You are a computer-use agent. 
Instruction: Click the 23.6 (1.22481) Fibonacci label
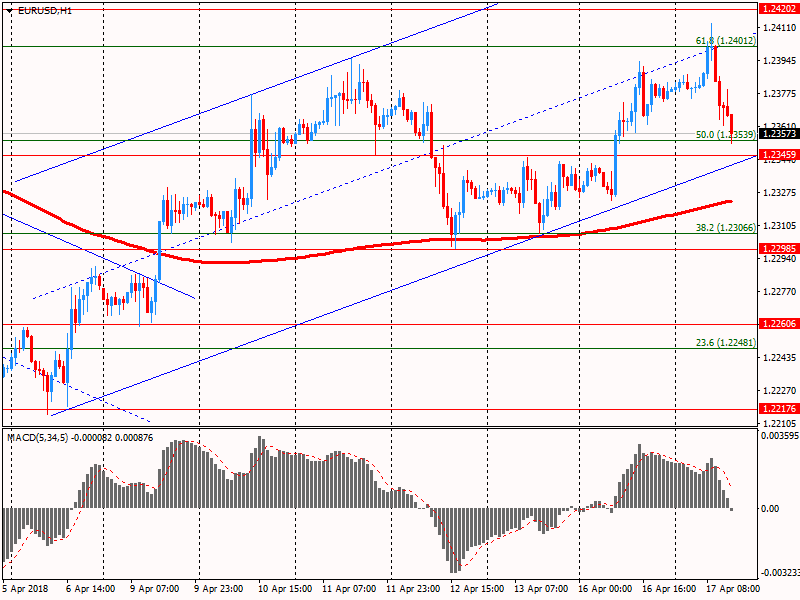[726, 343]
